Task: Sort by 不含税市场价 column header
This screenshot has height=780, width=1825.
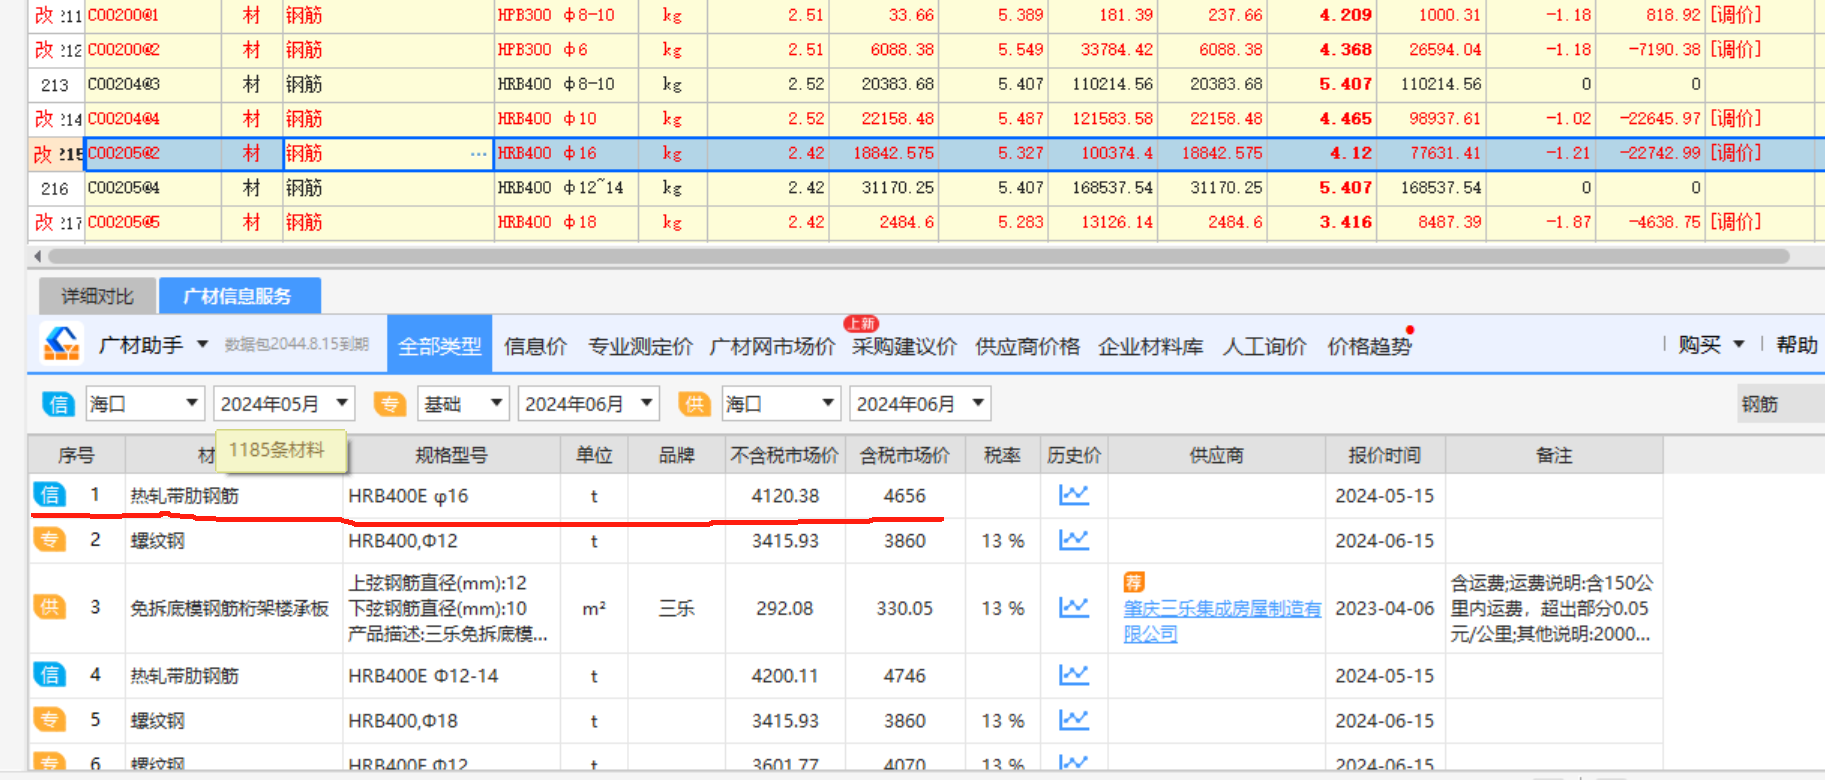Action: coord(785,455)
